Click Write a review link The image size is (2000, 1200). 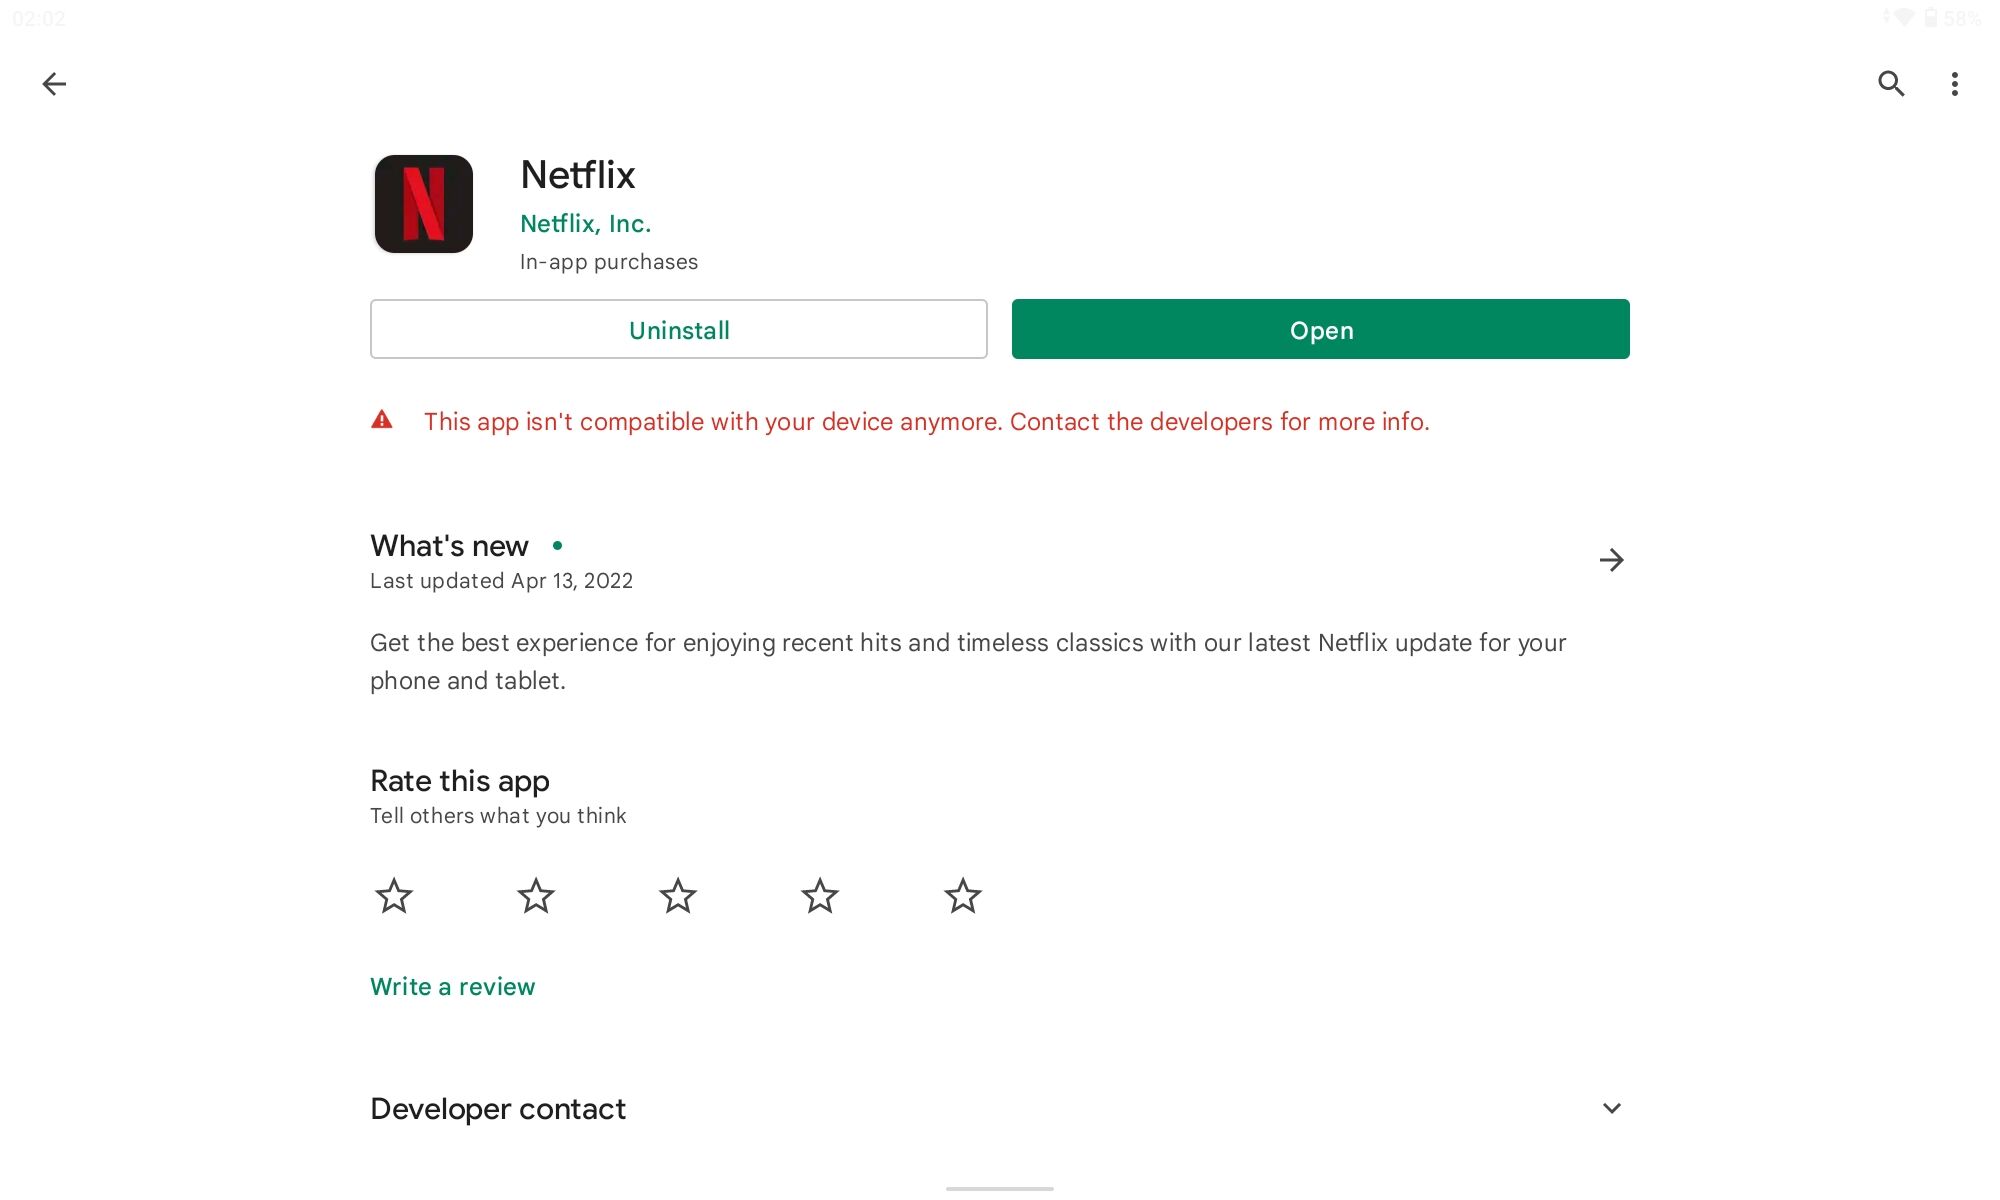[x=452, y=987]
